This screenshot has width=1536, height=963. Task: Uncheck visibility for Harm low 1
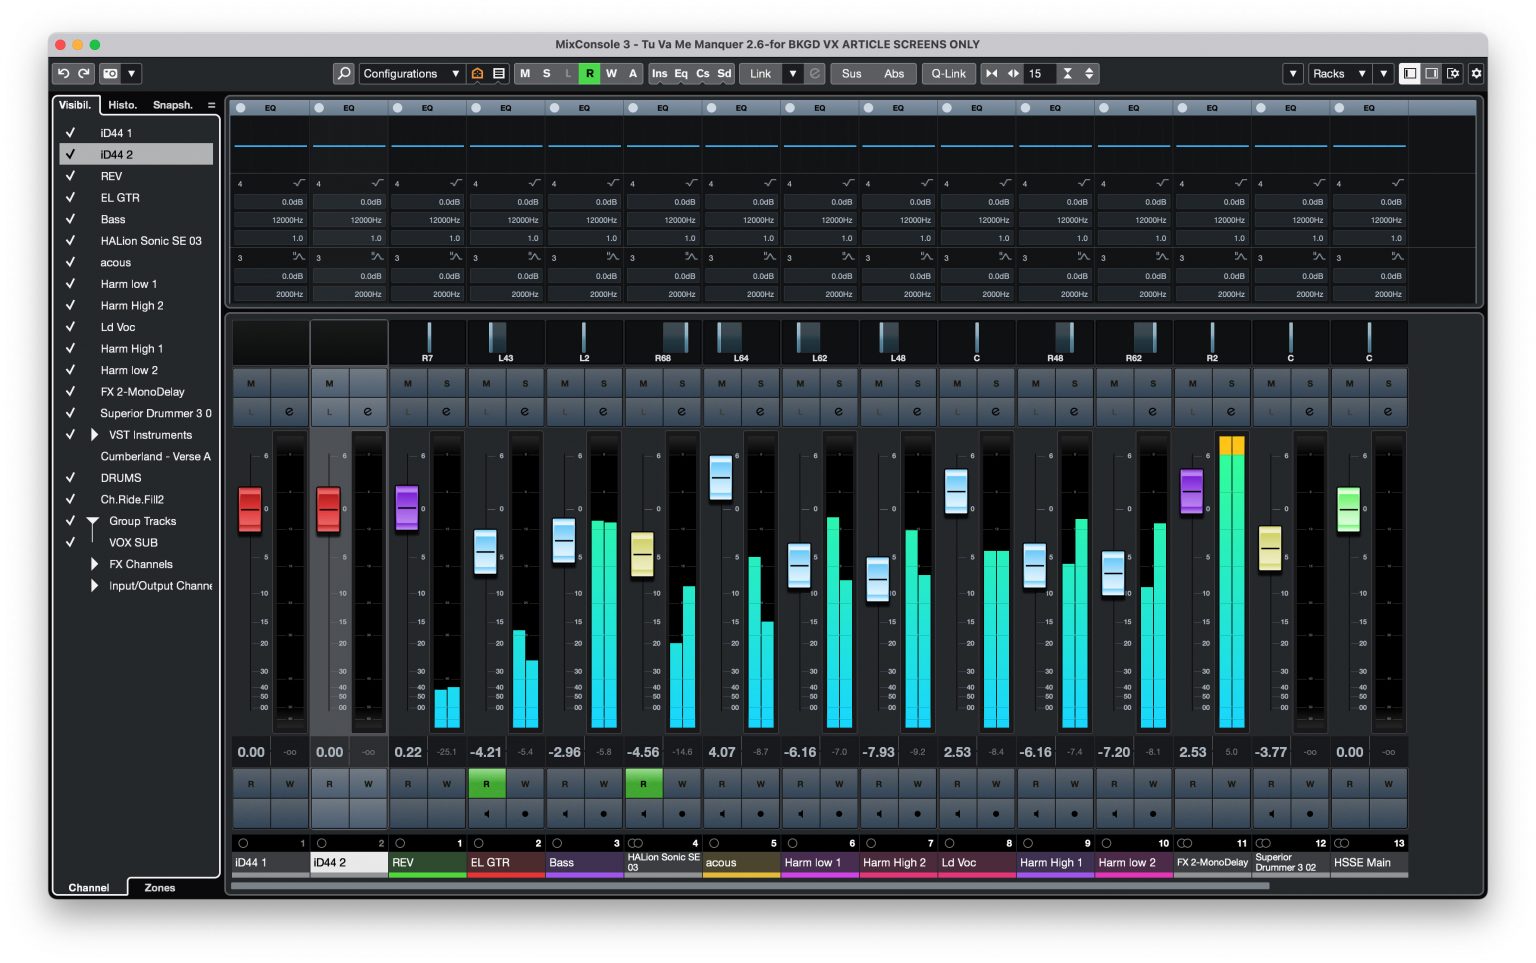coord(70,284)
